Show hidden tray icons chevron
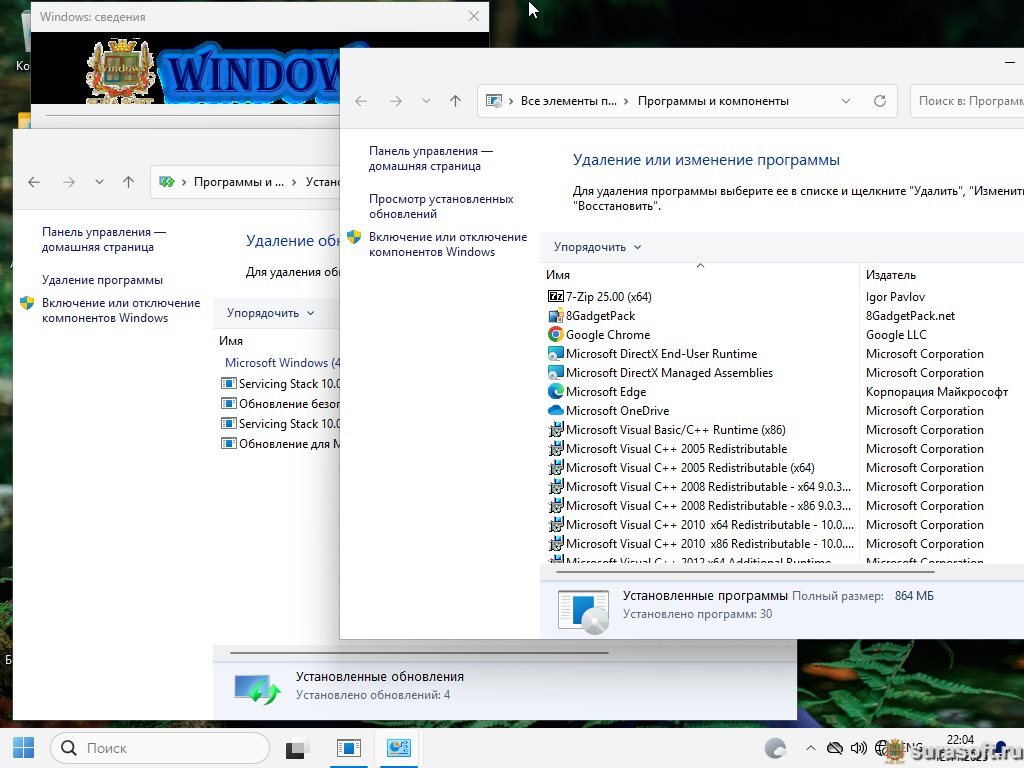Image resolution: width=1024 pixels, height=768 pixels. [810, 748]
